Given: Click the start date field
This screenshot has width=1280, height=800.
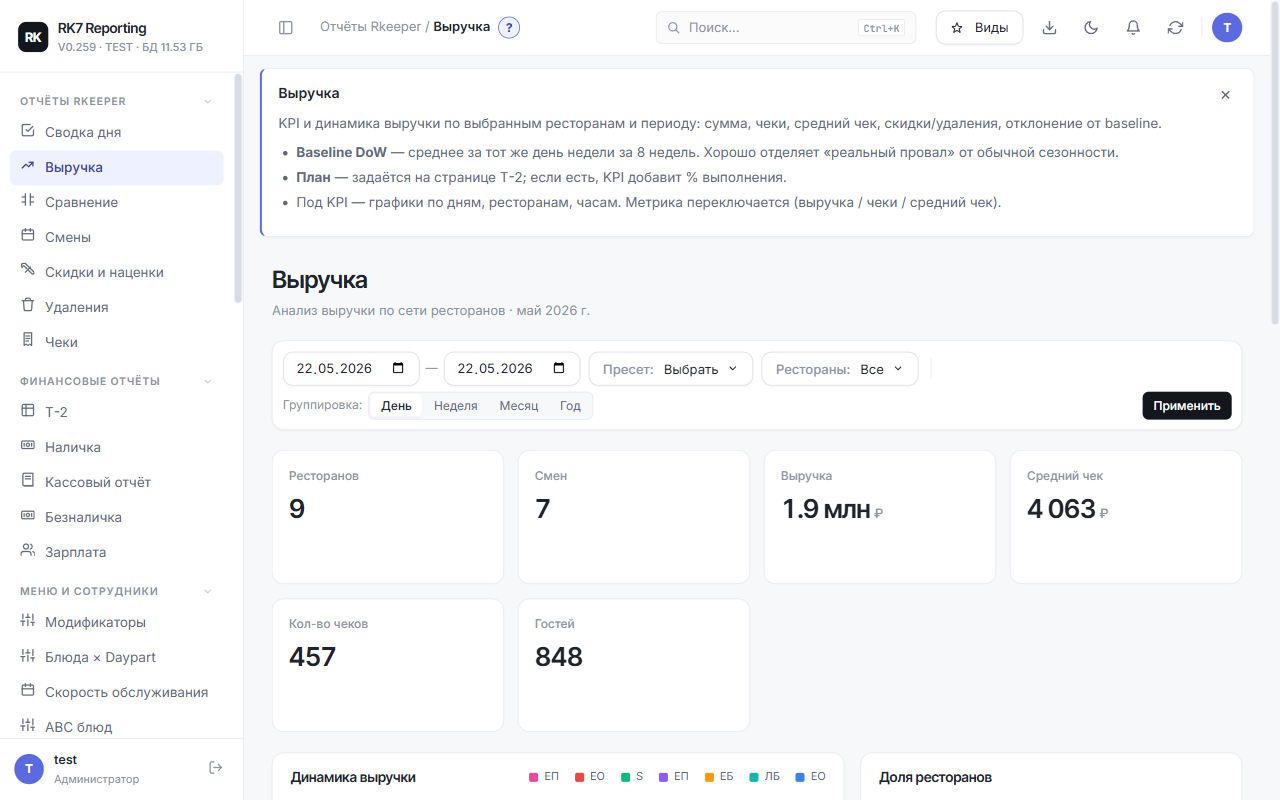Looking at the screenshot, I should pos(351,369).
